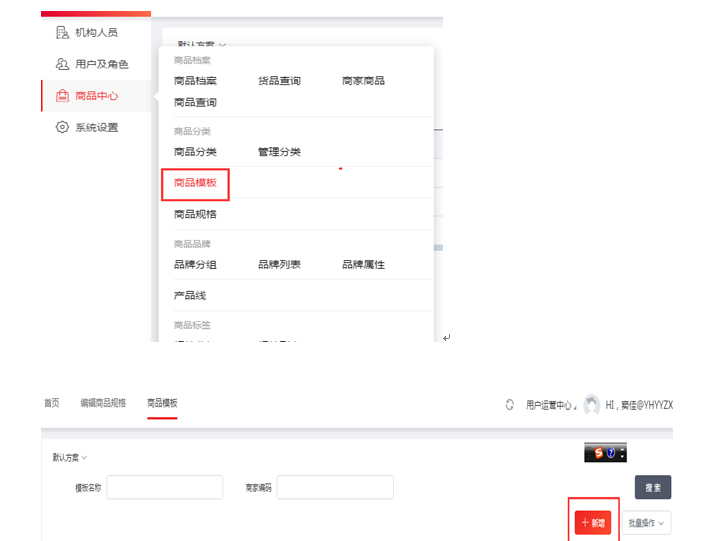Open 商品规格 menu entry
Screen dimensions: 710x541
point(195,214)
